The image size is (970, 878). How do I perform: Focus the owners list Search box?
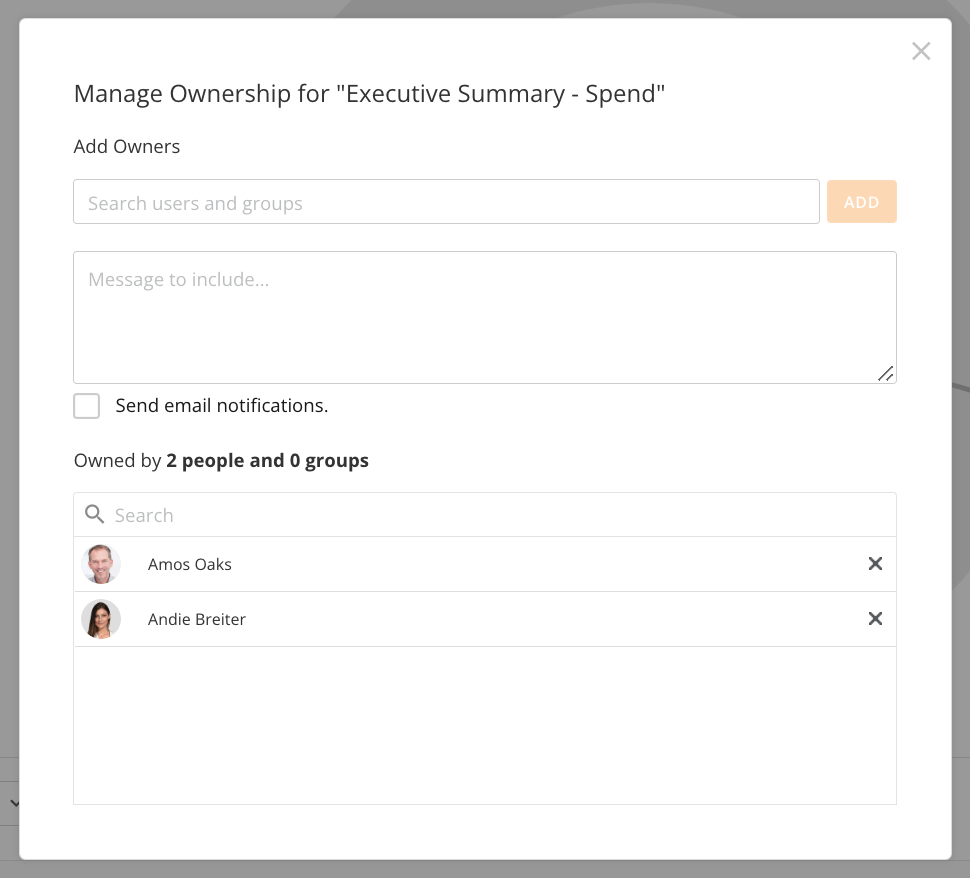pos(500,515)
